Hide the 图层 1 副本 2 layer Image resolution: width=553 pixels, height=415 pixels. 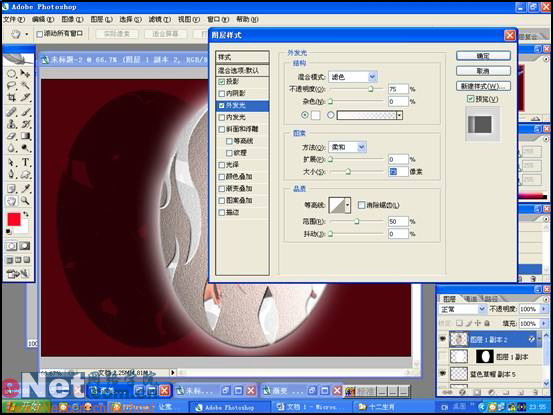click(x=443, y=339)
